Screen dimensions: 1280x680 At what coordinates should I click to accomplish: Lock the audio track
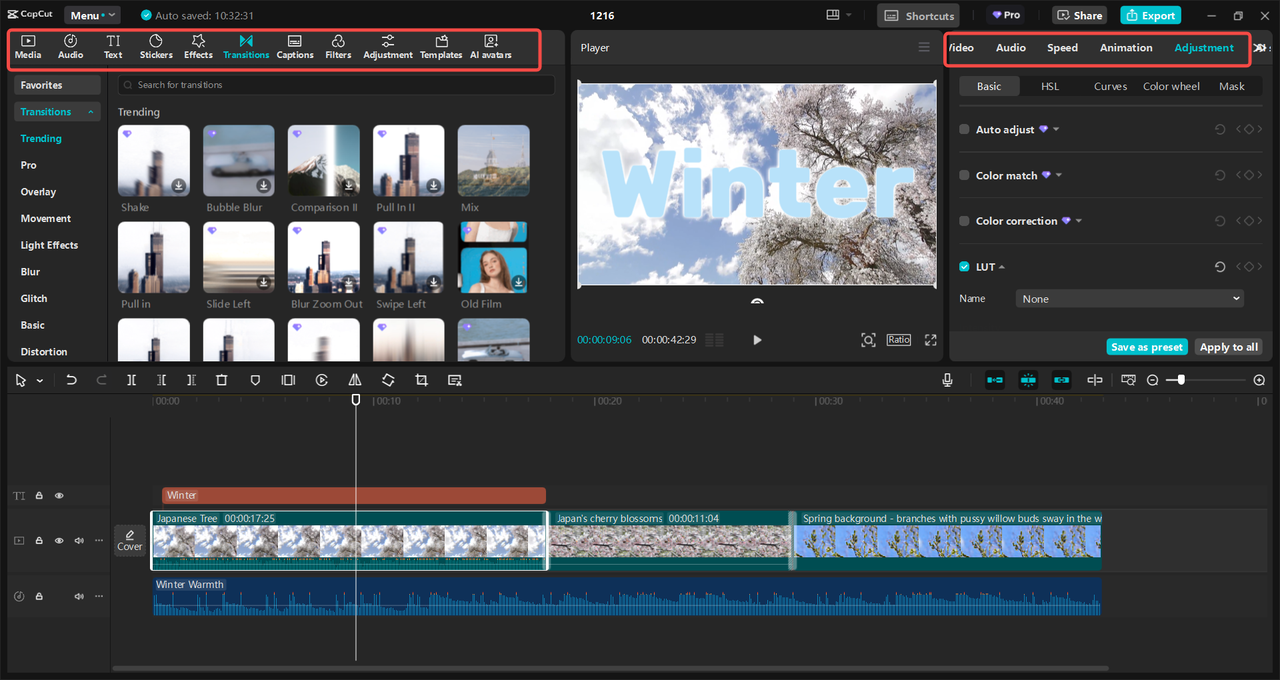click(x=39, y=596)
